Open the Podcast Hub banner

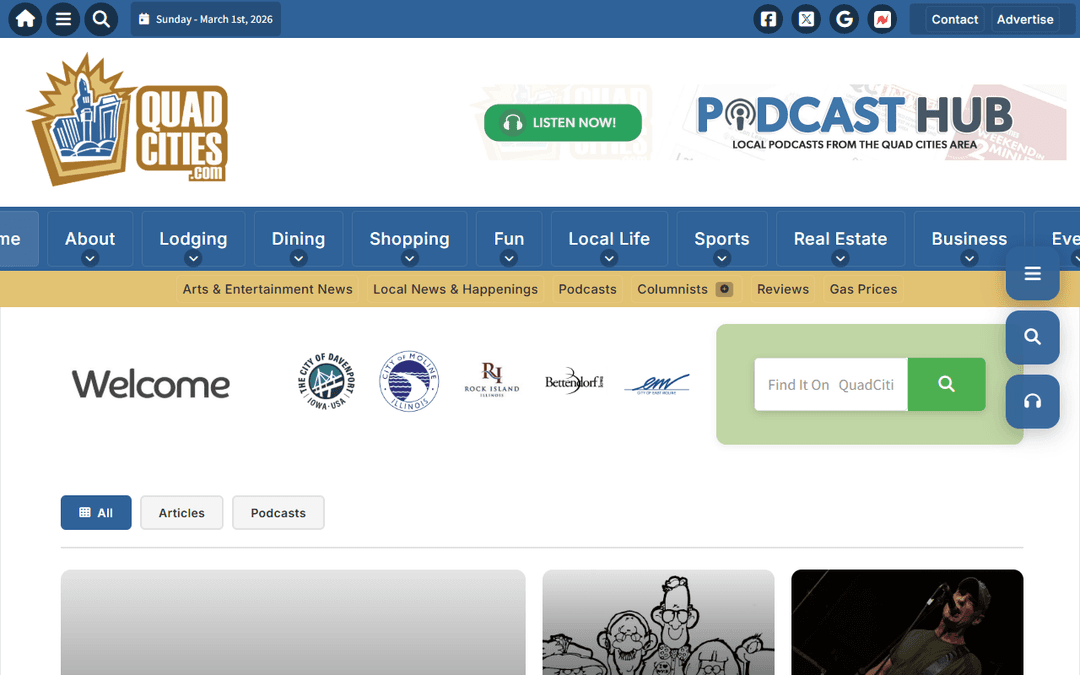click(x=854, y=123)
